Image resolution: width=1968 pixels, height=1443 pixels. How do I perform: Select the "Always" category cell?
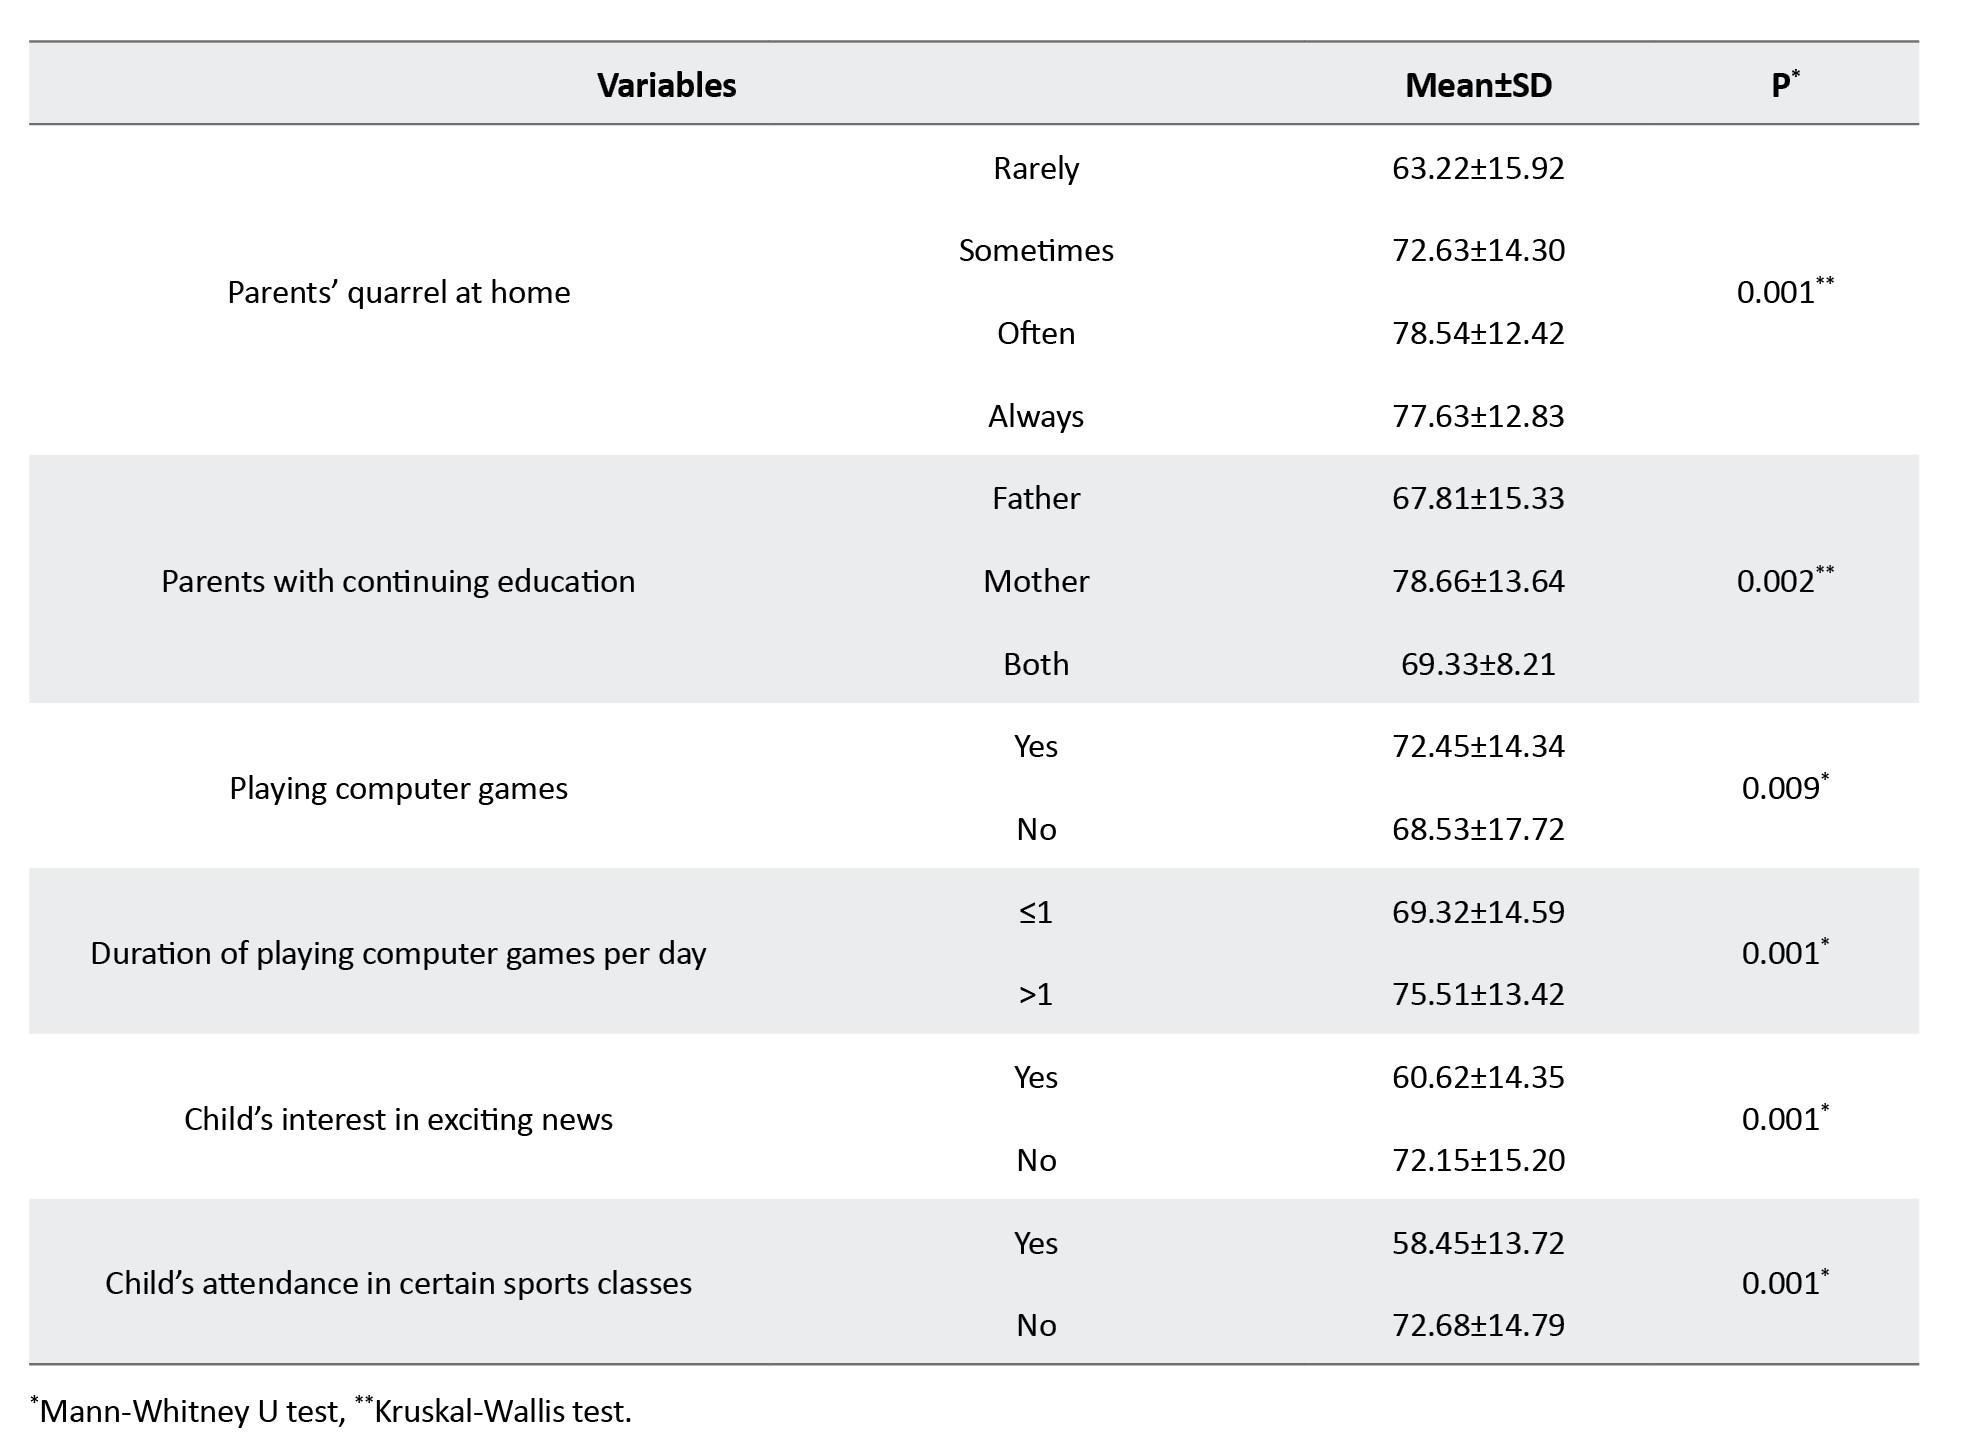tap(1036, 416)
